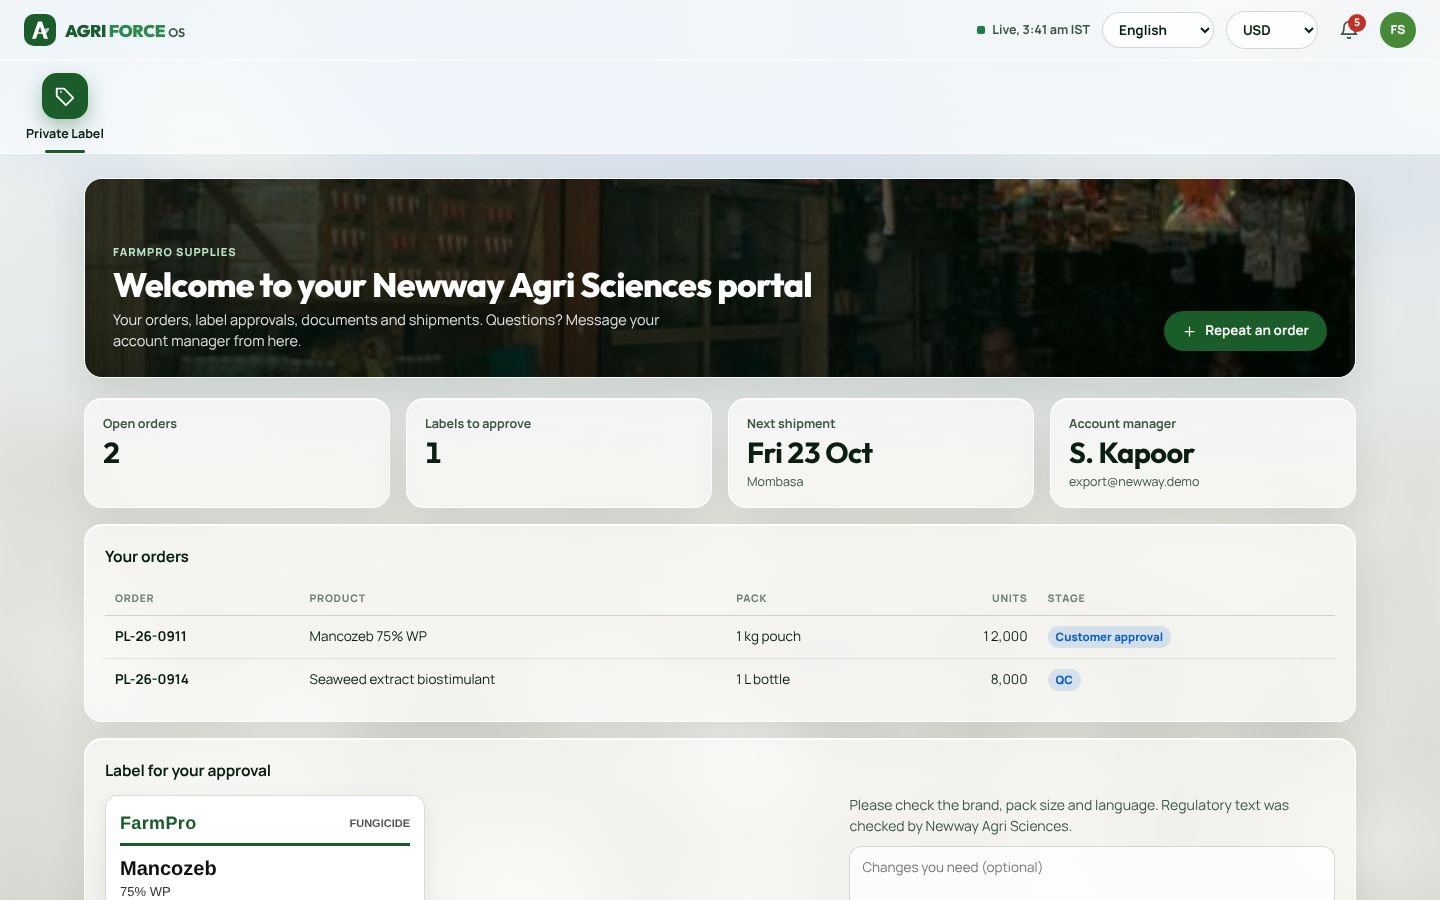The height and width of the screenshot is (900, 1440).
Task: Select the Private Label tab
Action: (65, 112)
